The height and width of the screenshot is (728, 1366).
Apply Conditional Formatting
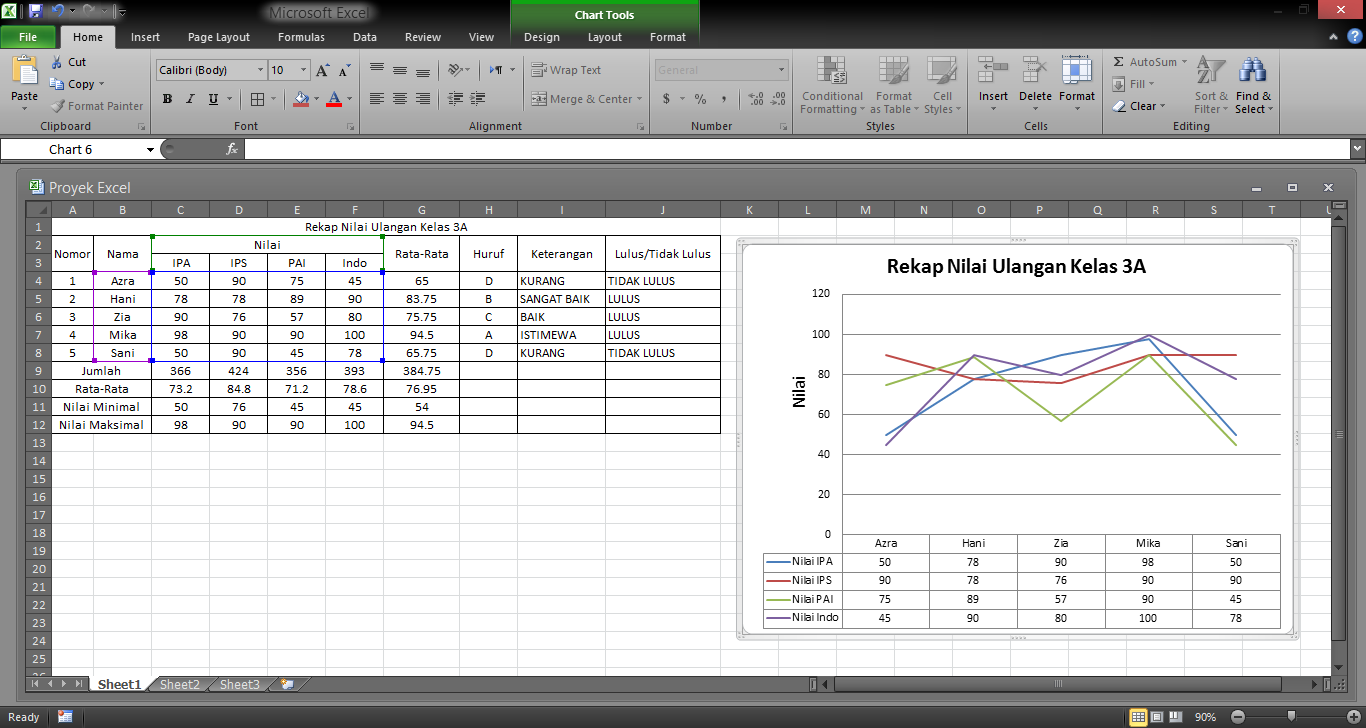coord(831,87)
